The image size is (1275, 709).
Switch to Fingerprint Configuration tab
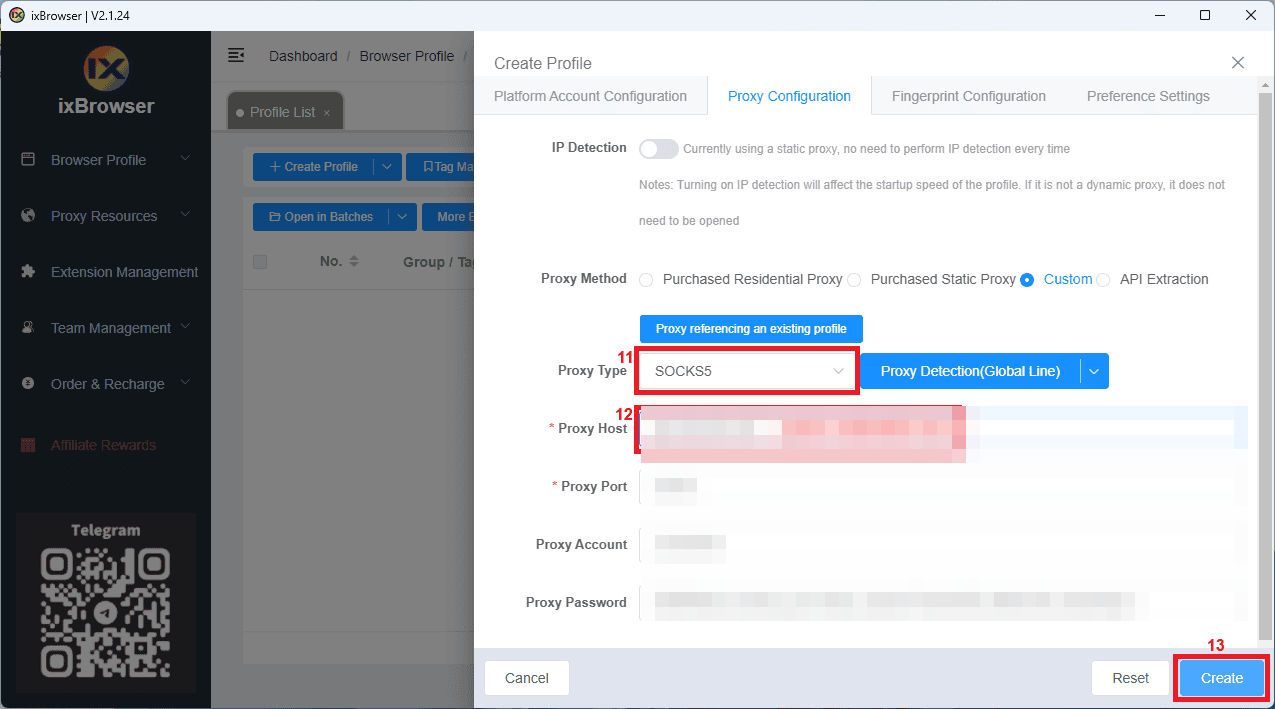tap(969, 96)
